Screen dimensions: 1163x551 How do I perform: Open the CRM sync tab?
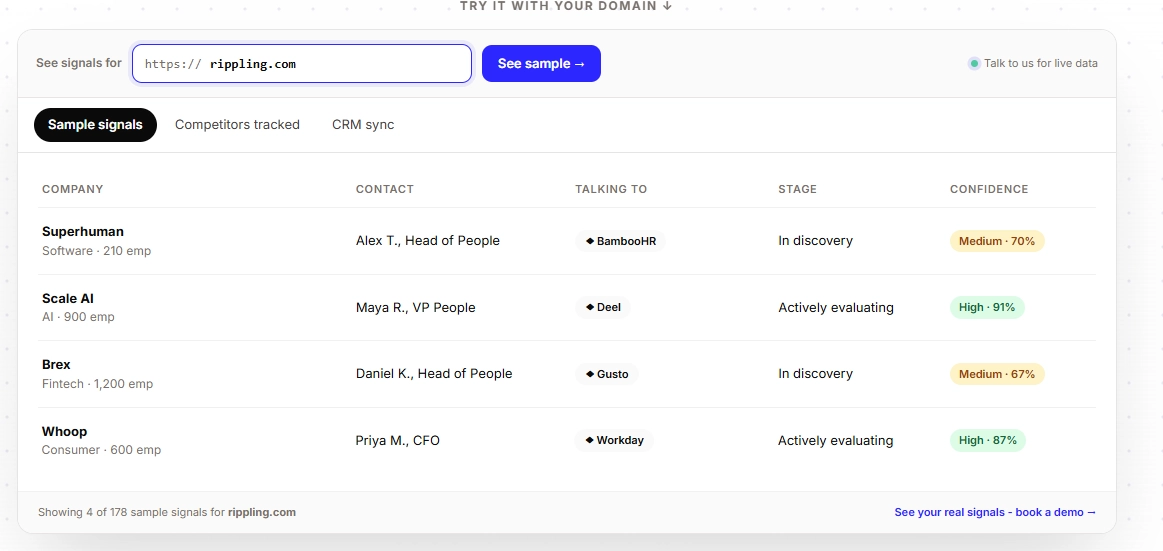[363, 125]
